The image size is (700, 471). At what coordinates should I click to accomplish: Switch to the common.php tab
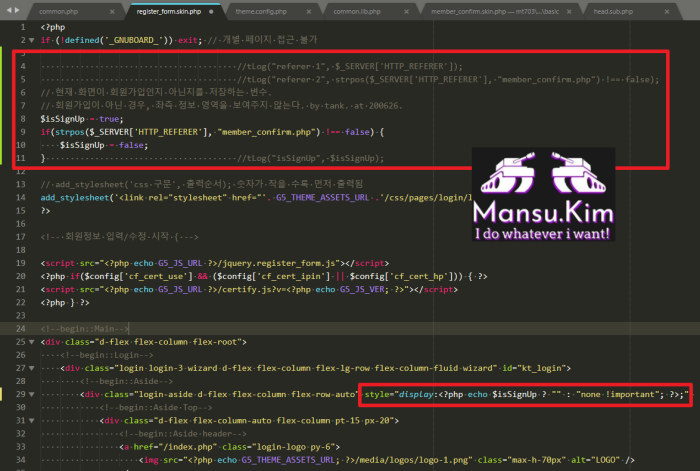click(x=58, y=12)
